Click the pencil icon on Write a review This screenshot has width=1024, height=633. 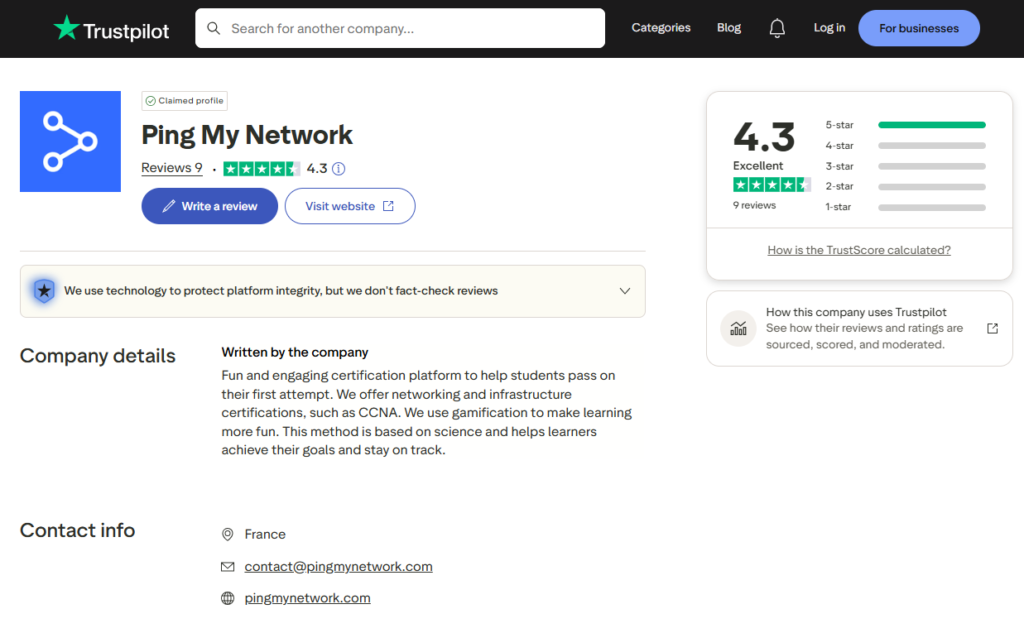pos(168,206)
